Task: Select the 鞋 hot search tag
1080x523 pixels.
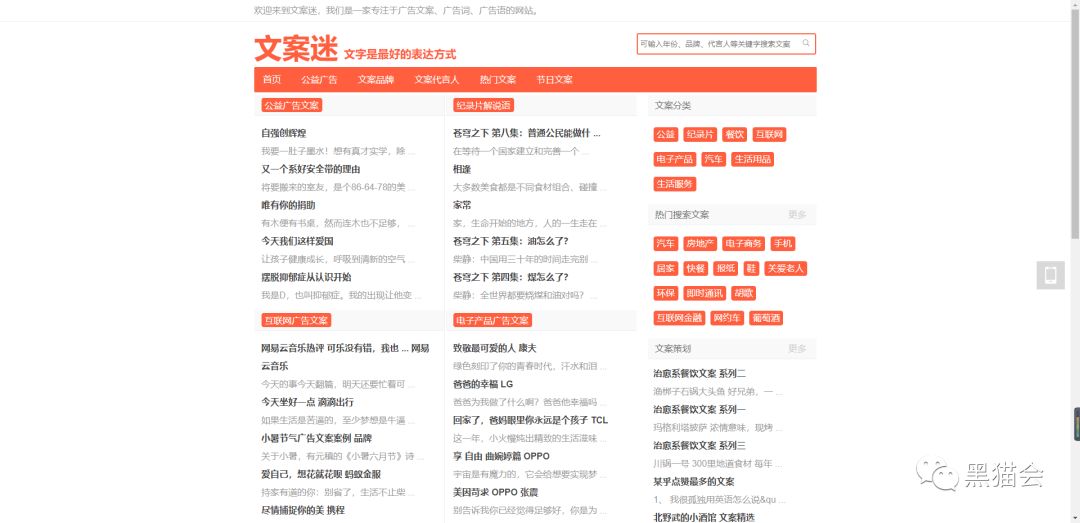Action: 751,269
